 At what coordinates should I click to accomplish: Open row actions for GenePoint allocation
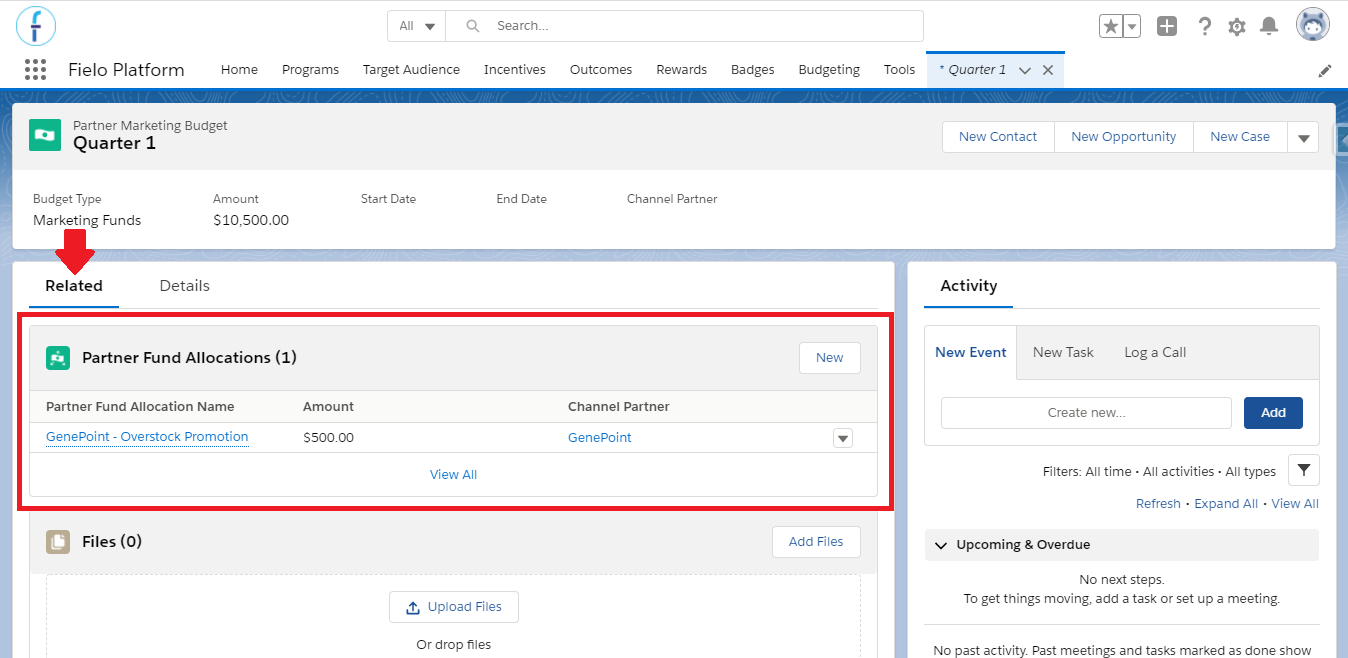pyautogui.click(x=842, y=438)
